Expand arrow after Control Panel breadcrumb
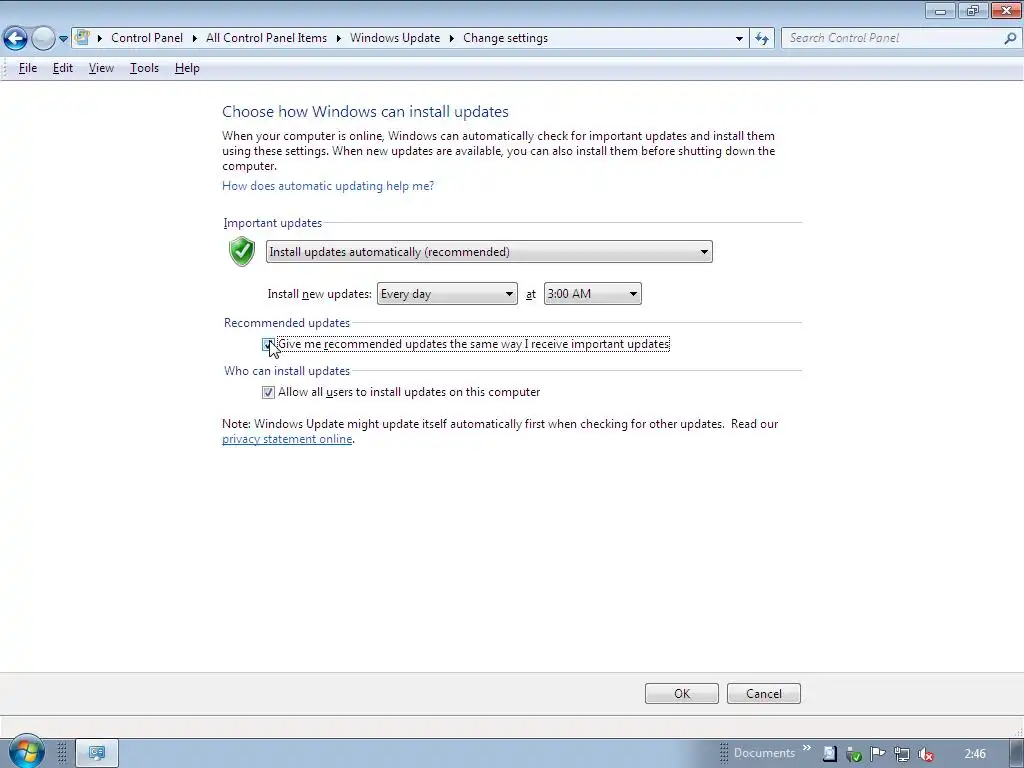This screenshot has width=1024, height=768. (x=195, y=39)
